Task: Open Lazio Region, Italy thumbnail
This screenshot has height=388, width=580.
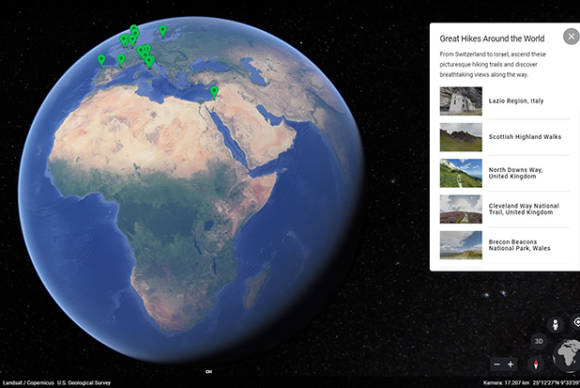Action: click(x=461, y=101)
